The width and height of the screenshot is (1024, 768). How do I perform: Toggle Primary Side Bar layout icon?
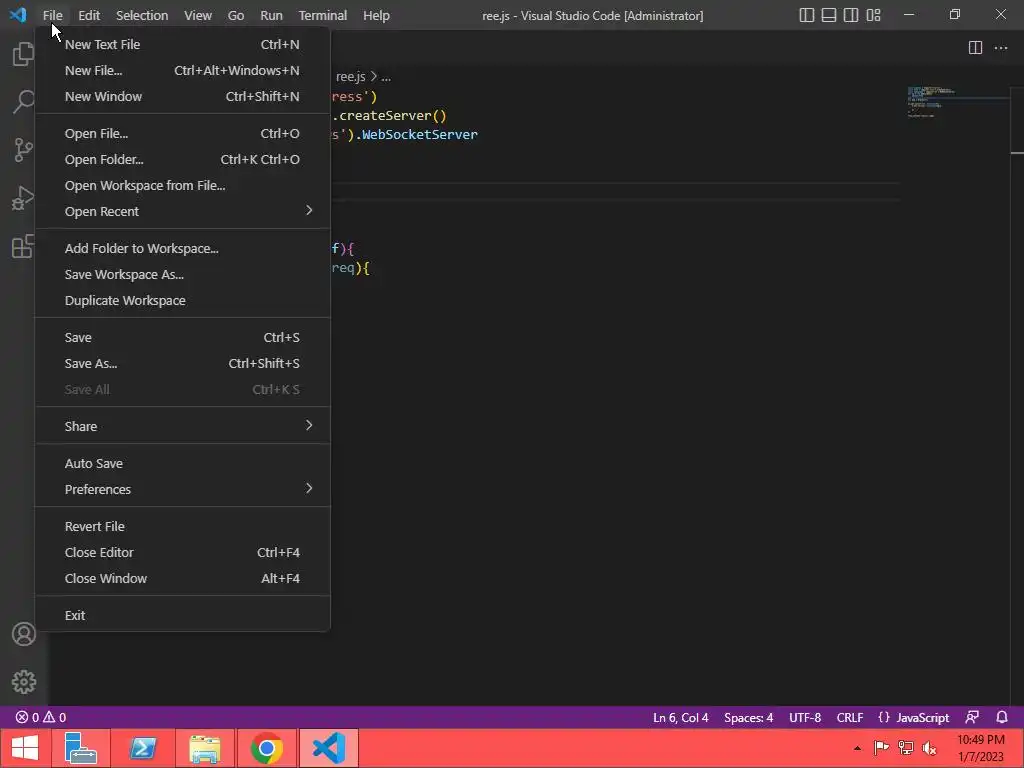tap(807, 15)
